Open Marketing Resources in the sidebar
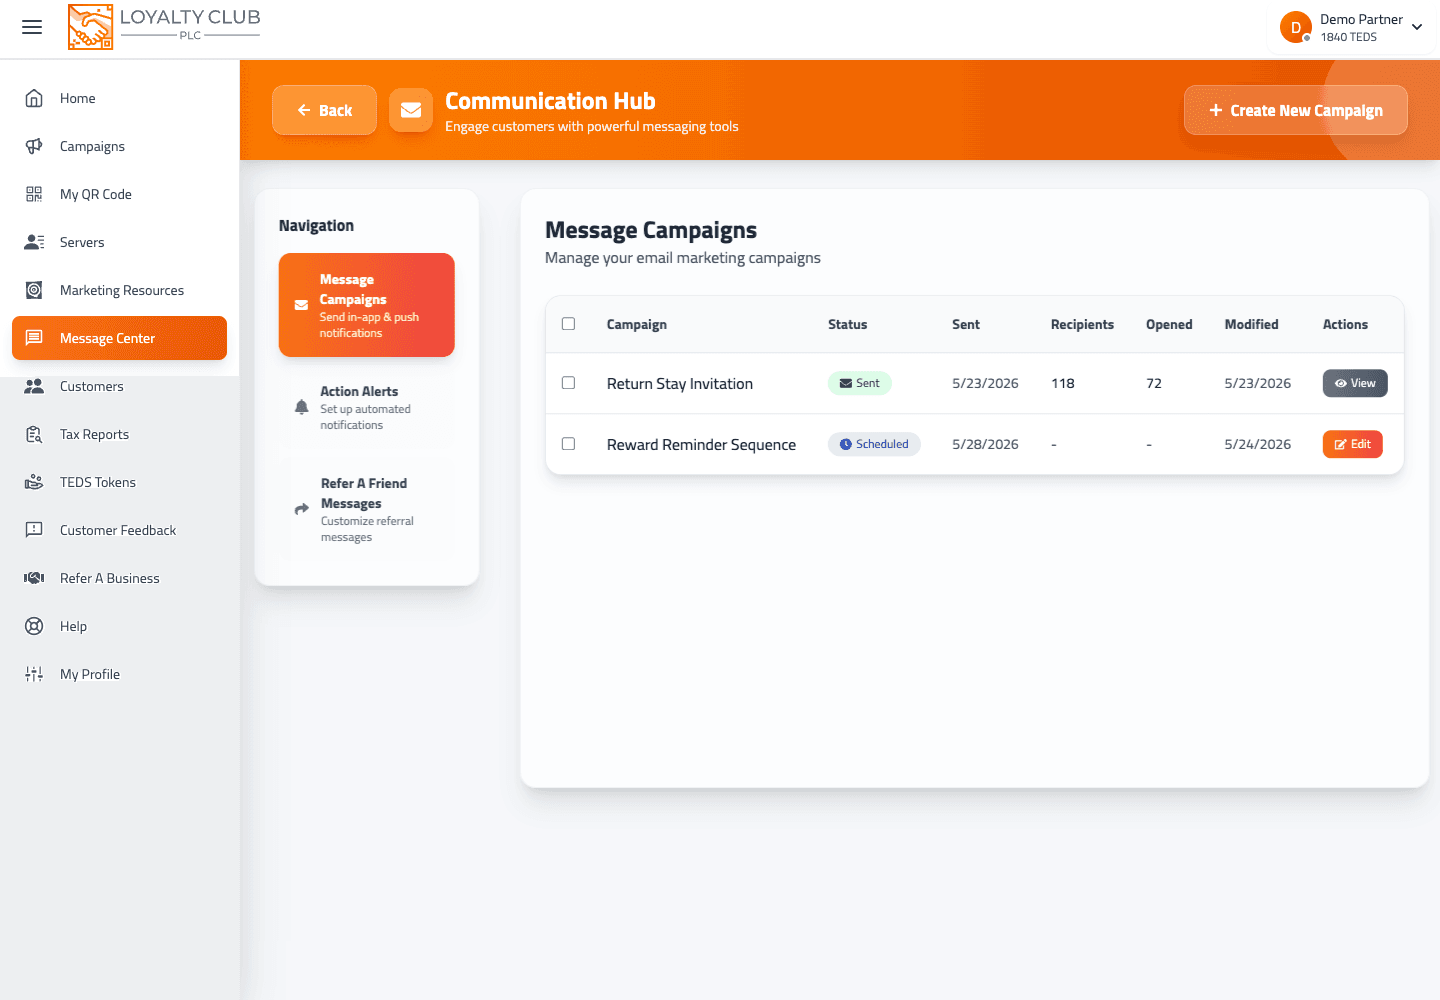The image size is (1440, 1000). coord(119,290)
